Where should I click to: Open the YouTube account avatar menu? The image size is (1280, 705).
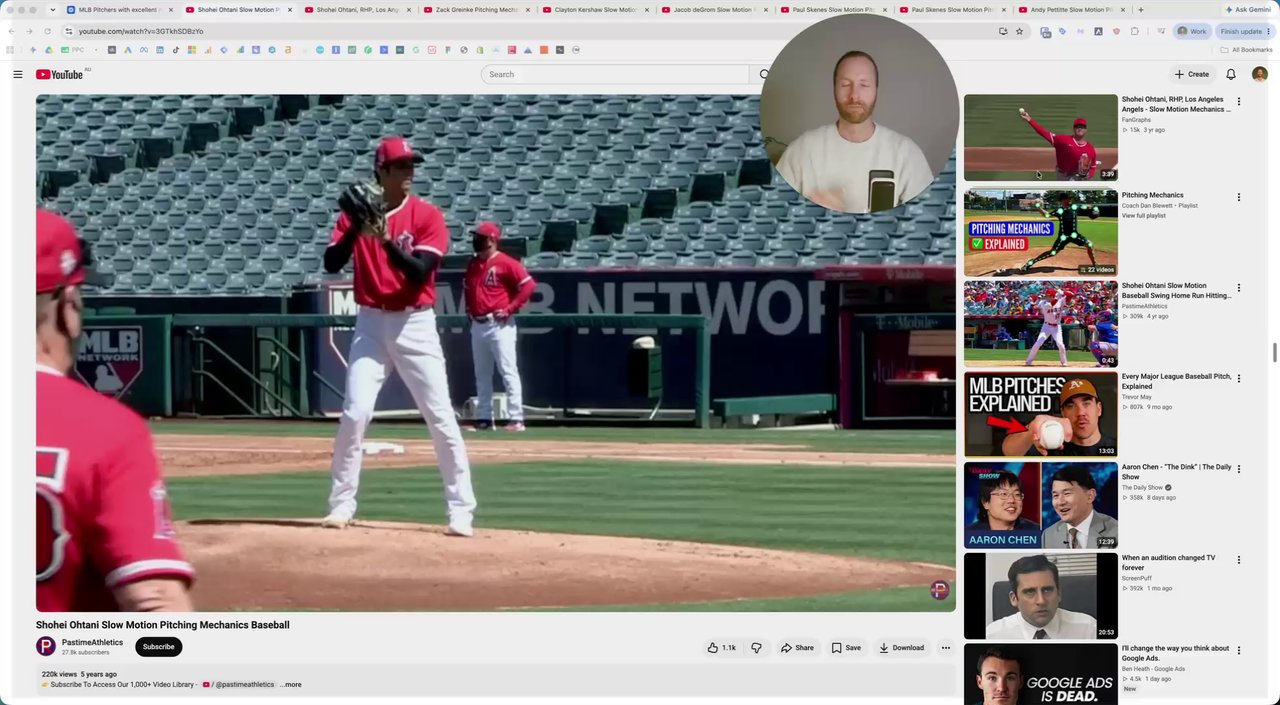(x=1259, y=74)
